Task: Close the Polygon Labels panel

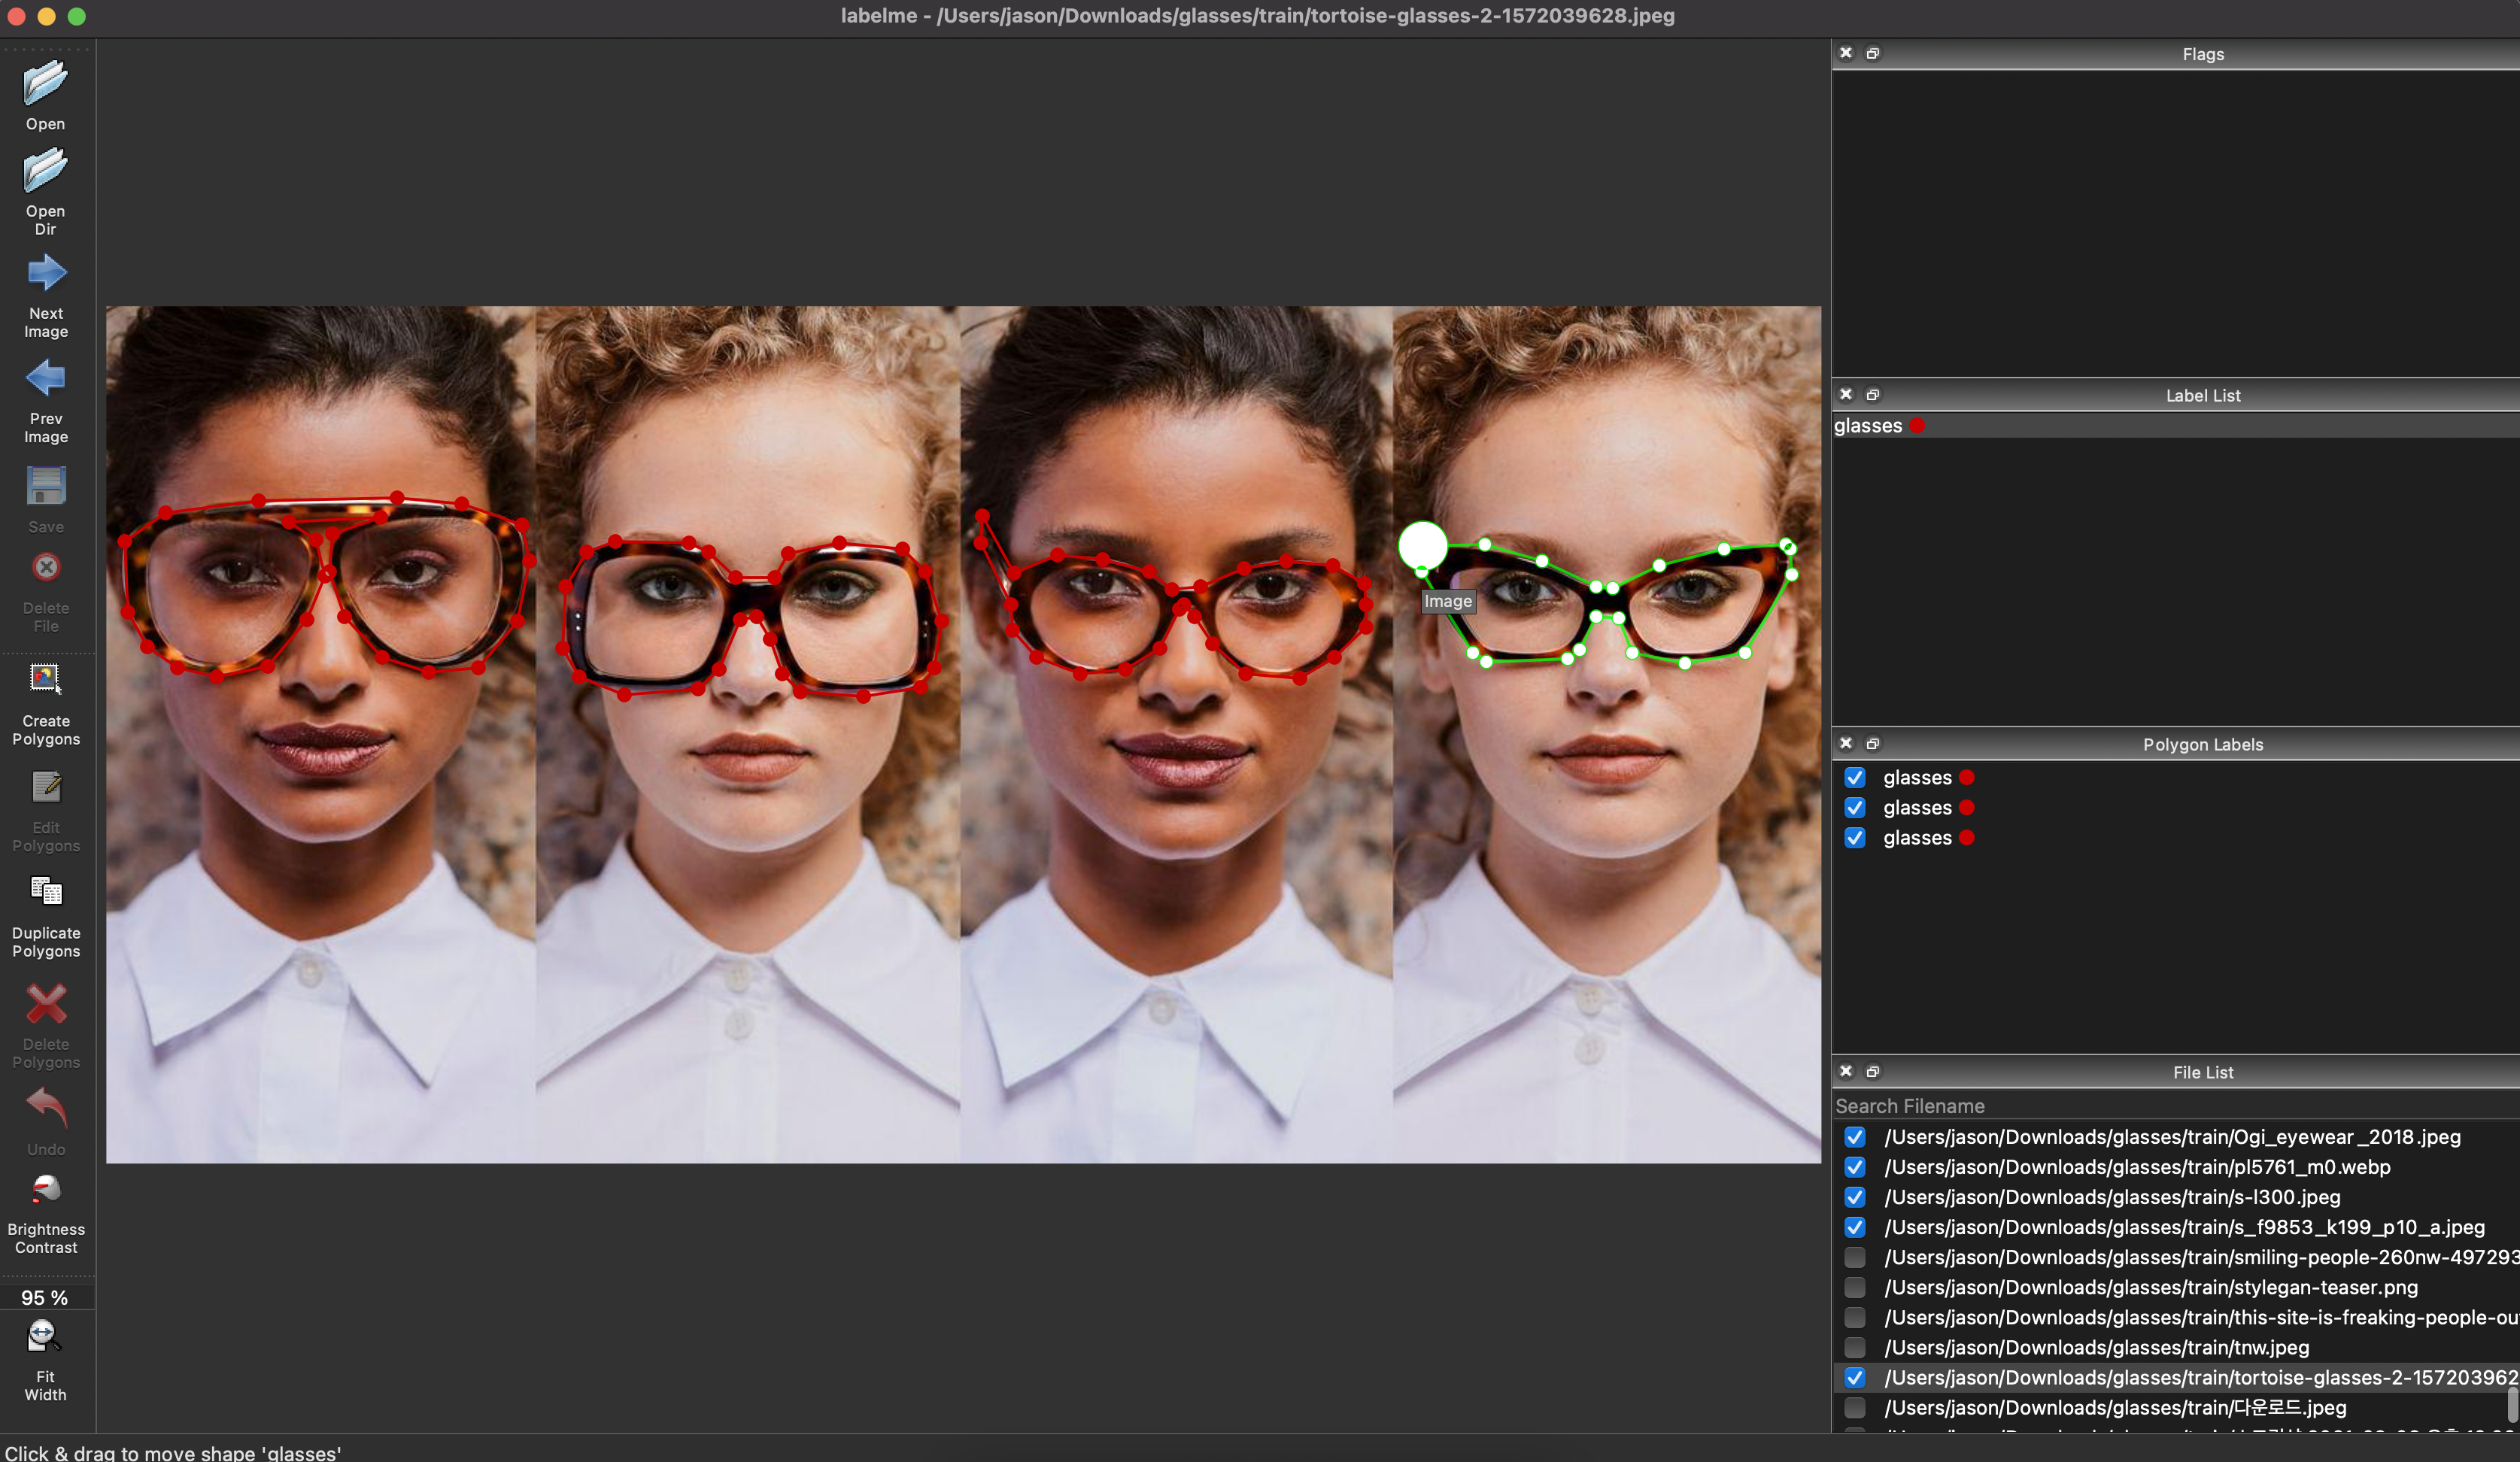Action: click(1846, 744)
